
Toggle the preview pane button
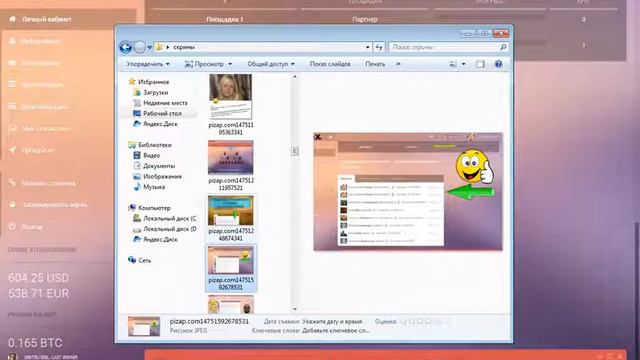(480, 64)
